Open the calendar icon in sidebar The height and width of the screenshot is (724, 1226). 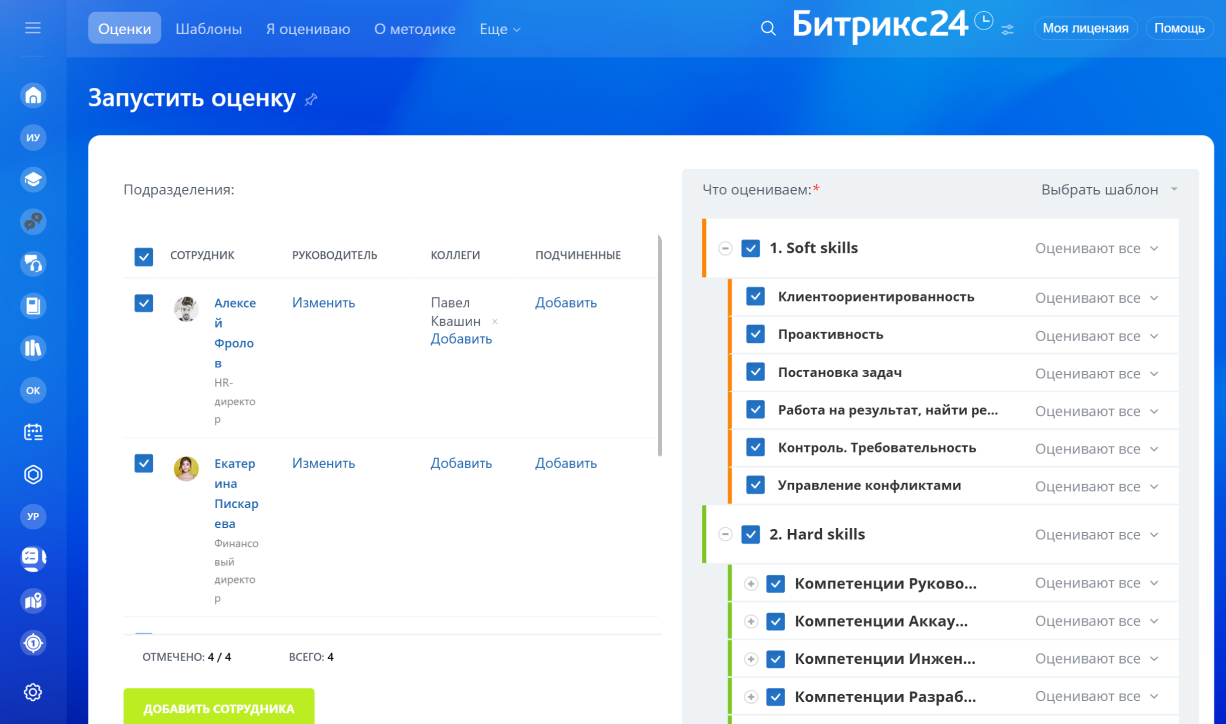coord(33,432)
